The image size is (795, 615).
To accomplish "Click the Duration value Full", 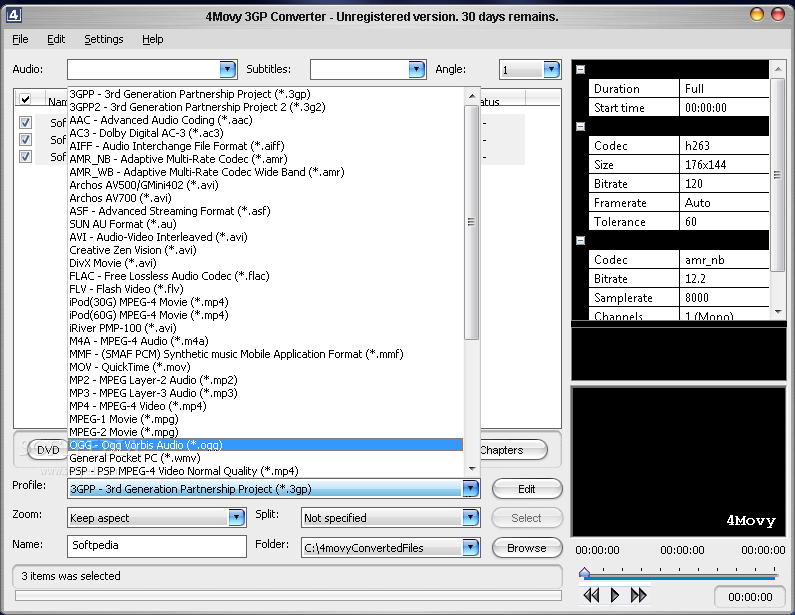I will pyautogui.click(x=724, y=89).
